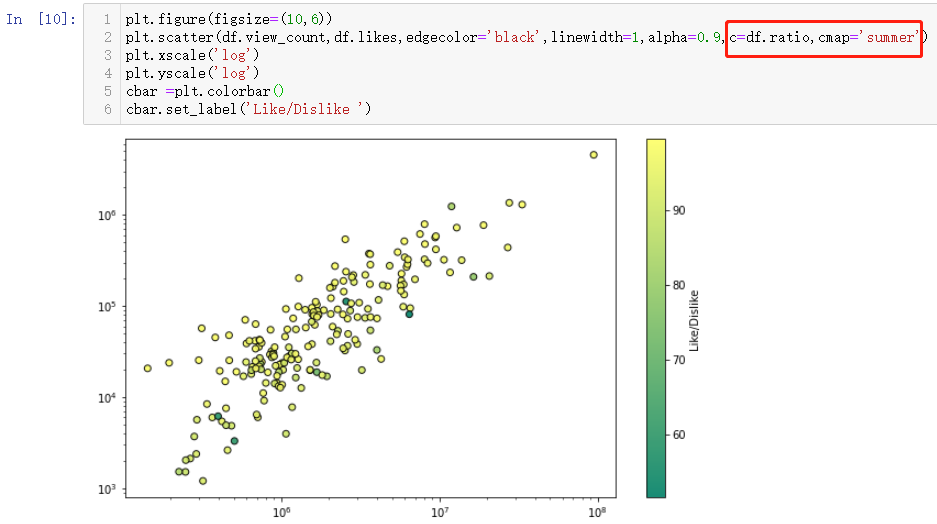Screen dimensions: 937x524
Task: Click the colorbar tick label 70
Action: pos(679,360)
